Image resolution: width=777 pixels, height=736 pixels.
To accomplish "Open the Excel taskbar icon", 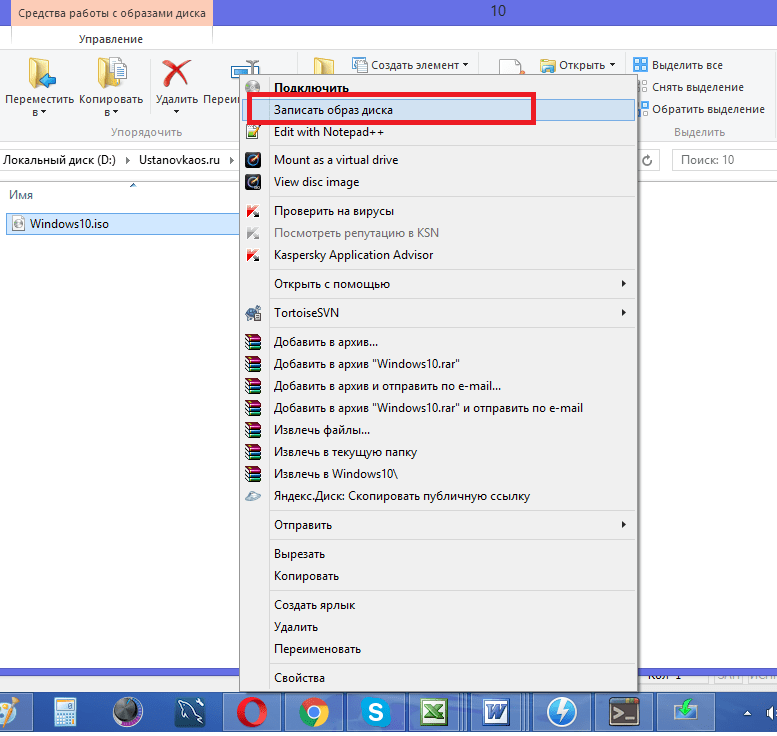I will pyautogui.click(x=435, y=712).
